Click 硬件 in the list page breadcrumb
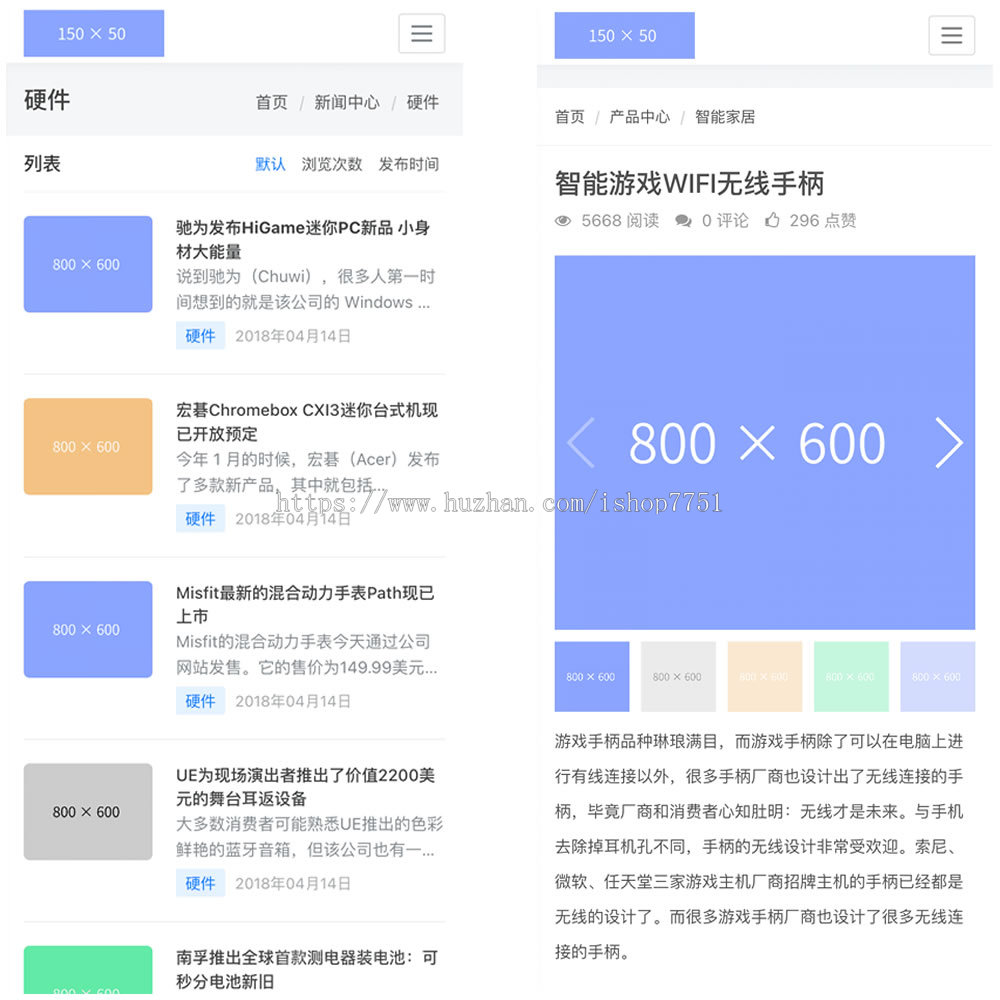The width and height of the screenshot is (1000, 1000). pyautogui.click(x=423, y=102)
